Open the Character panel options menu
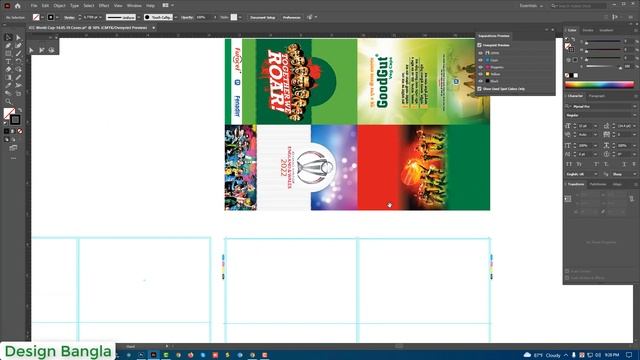 (x=636, y=96)
